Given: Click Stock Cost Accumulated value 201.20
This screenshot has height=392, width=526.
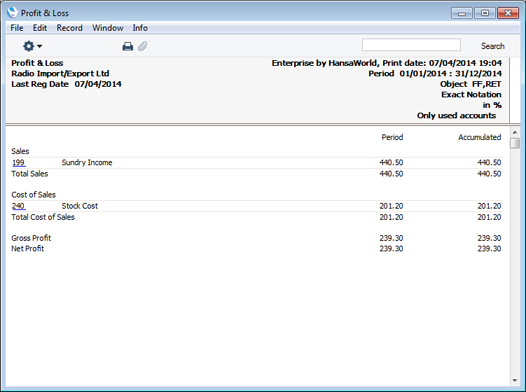Looking at the screenshot, I should [489, 206].
